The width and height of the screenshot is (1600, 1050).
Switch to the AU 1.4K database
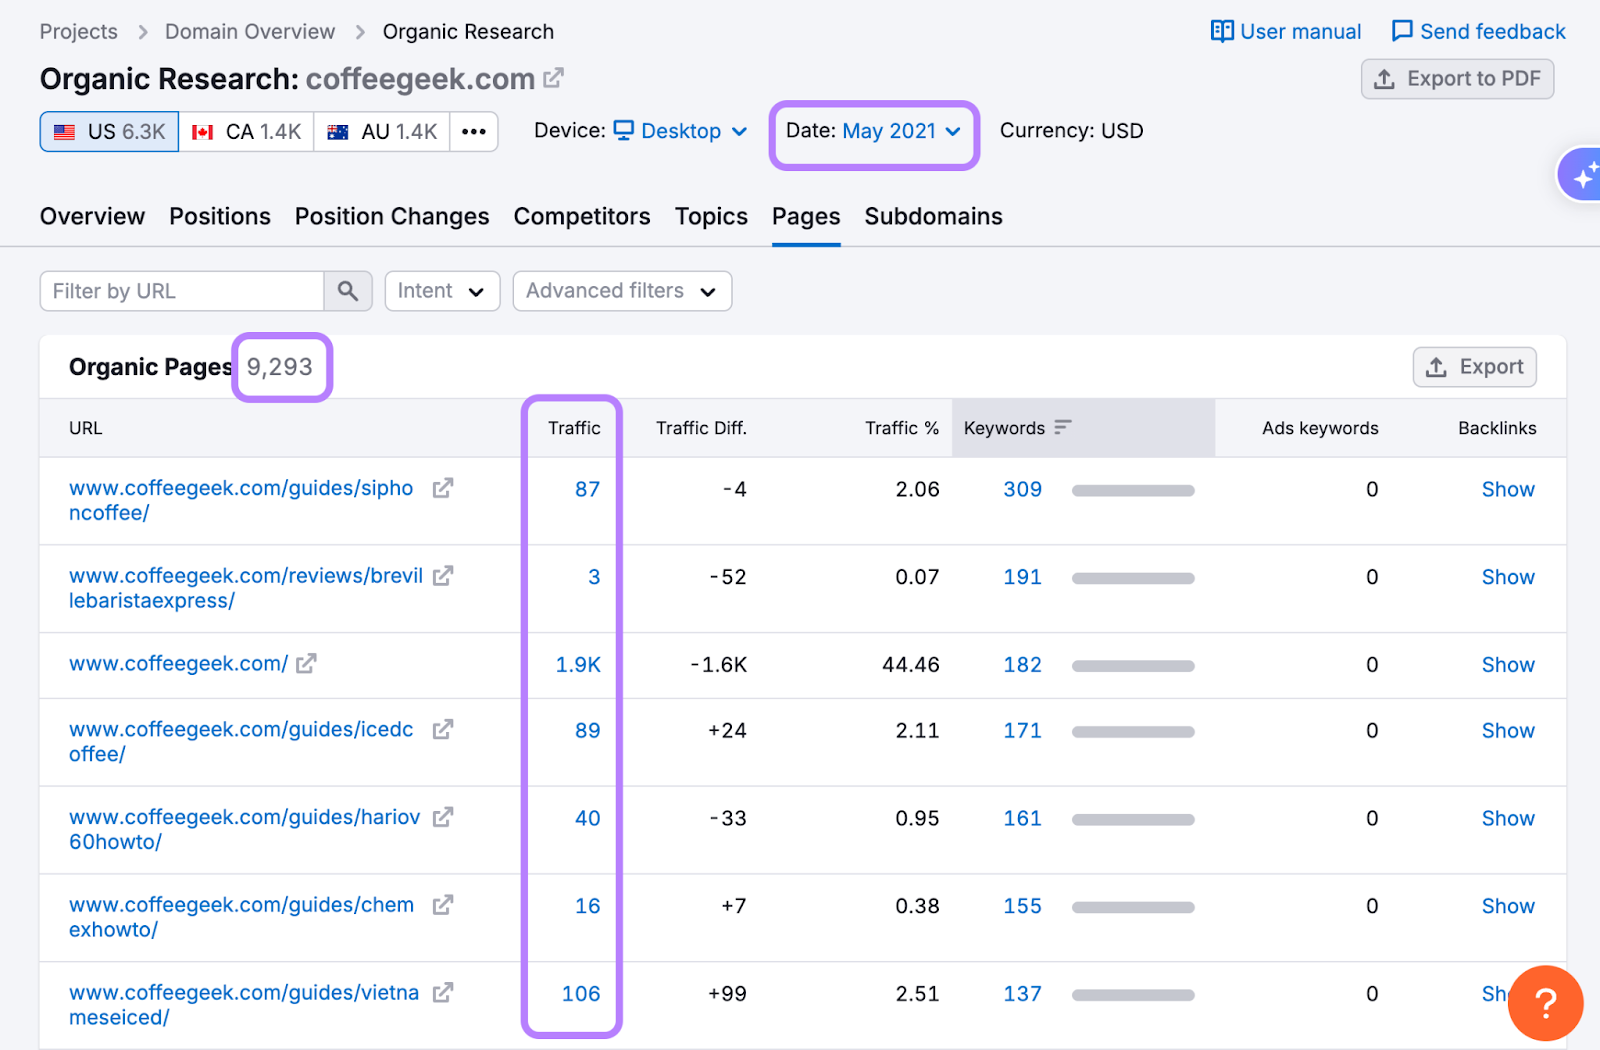click(382, 132)
